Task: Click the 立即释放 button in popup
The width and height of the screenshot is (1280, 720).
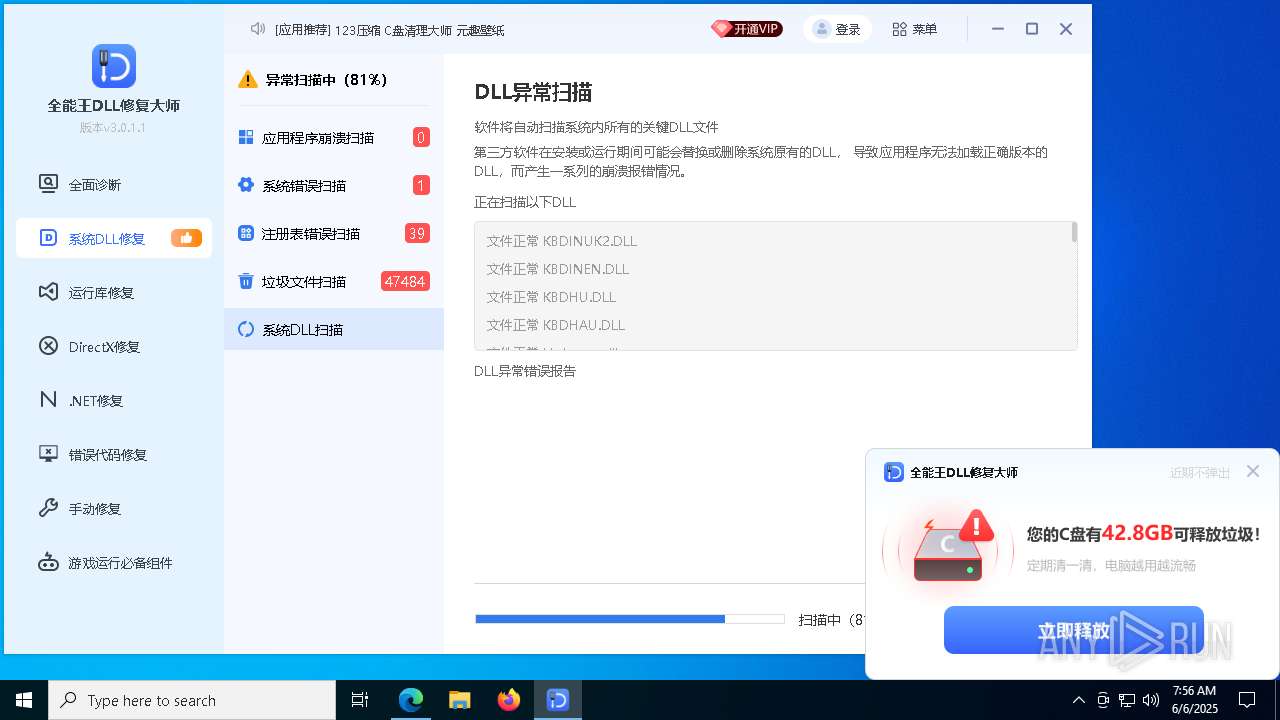Action: [x=1074, y=630]
